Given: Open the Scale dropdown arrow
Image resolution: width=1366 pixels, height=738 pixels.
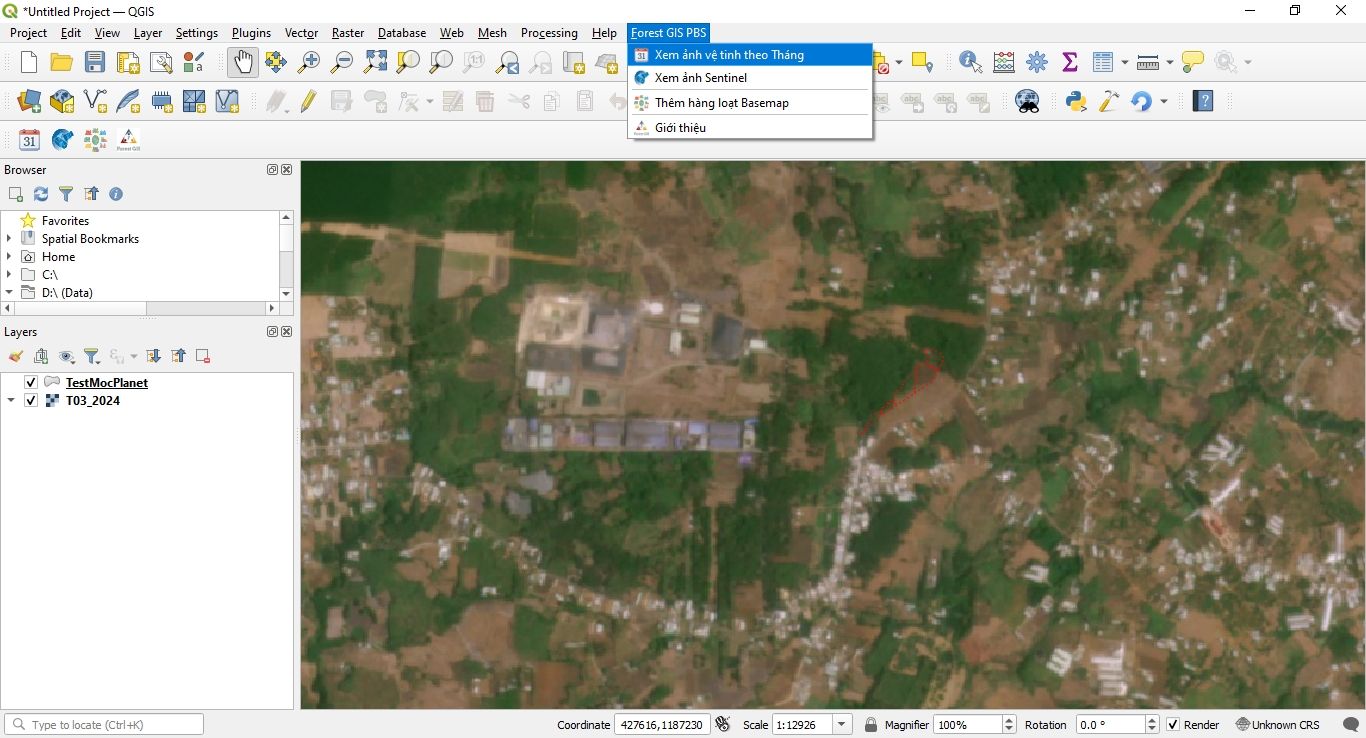Looking at the screenshot, I should [x=842, y=725].
